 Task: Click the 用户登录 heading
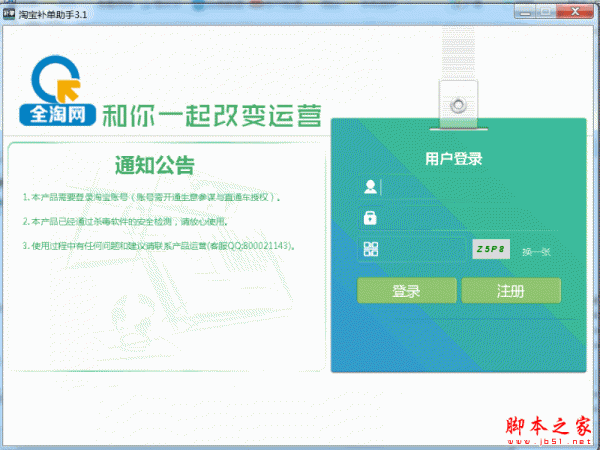click(454, 158)
